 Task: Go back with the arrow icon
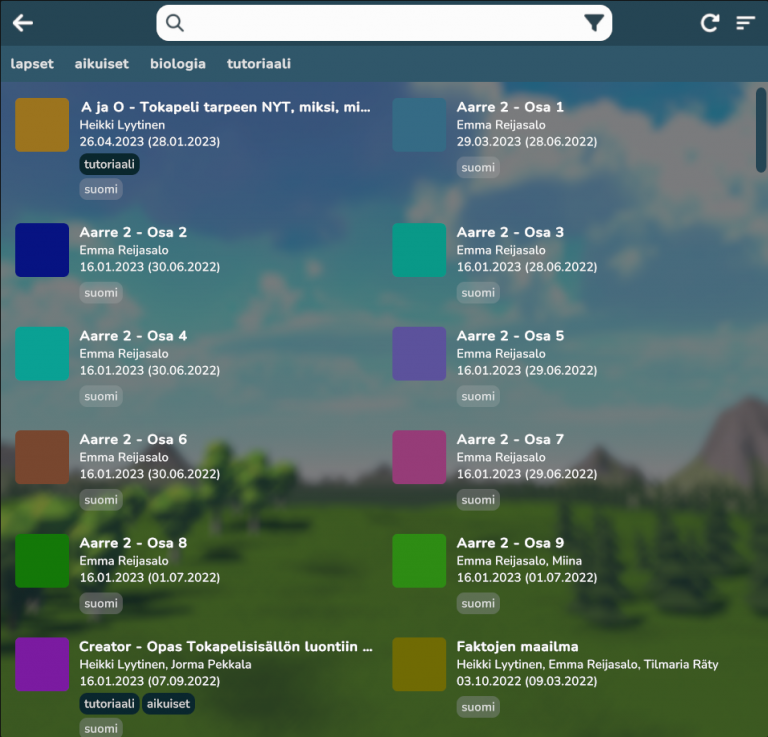tap(23, 23)
